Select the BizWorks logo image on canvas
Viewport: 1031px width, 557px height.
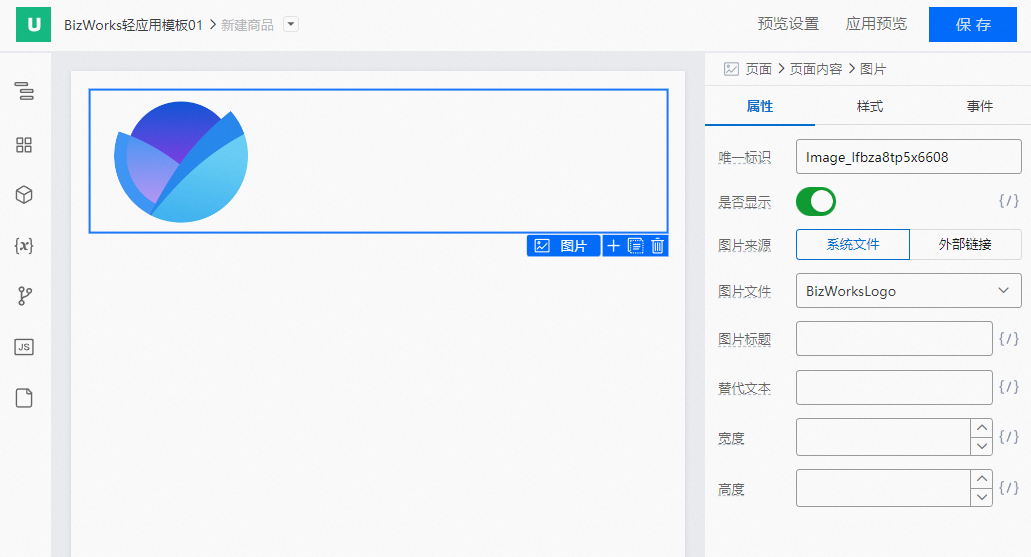tap(181, 161)
